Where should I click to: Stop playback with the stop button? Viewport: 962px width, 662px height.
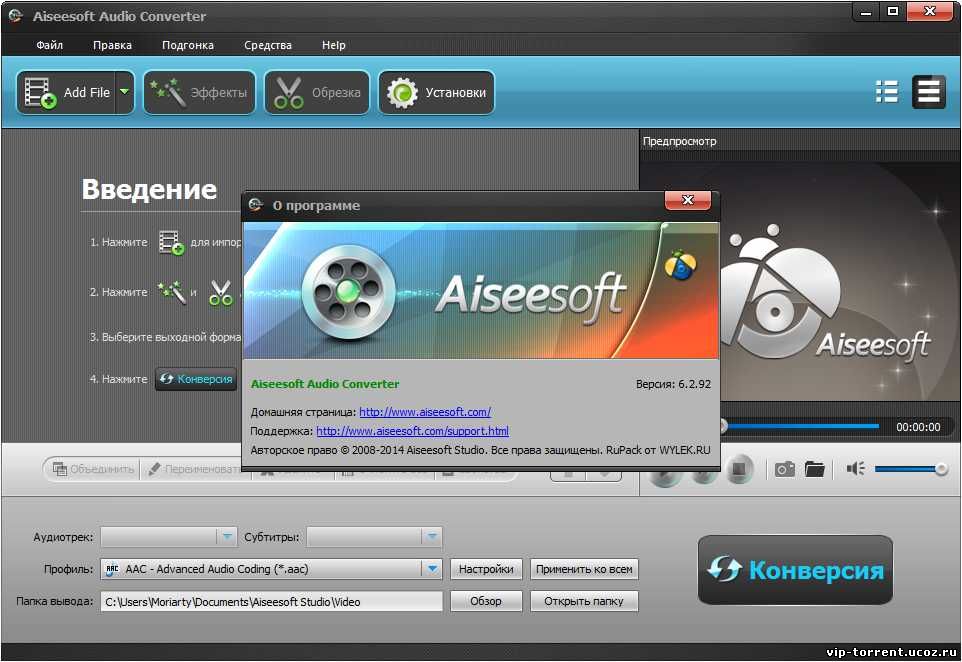tap(739, 469)
